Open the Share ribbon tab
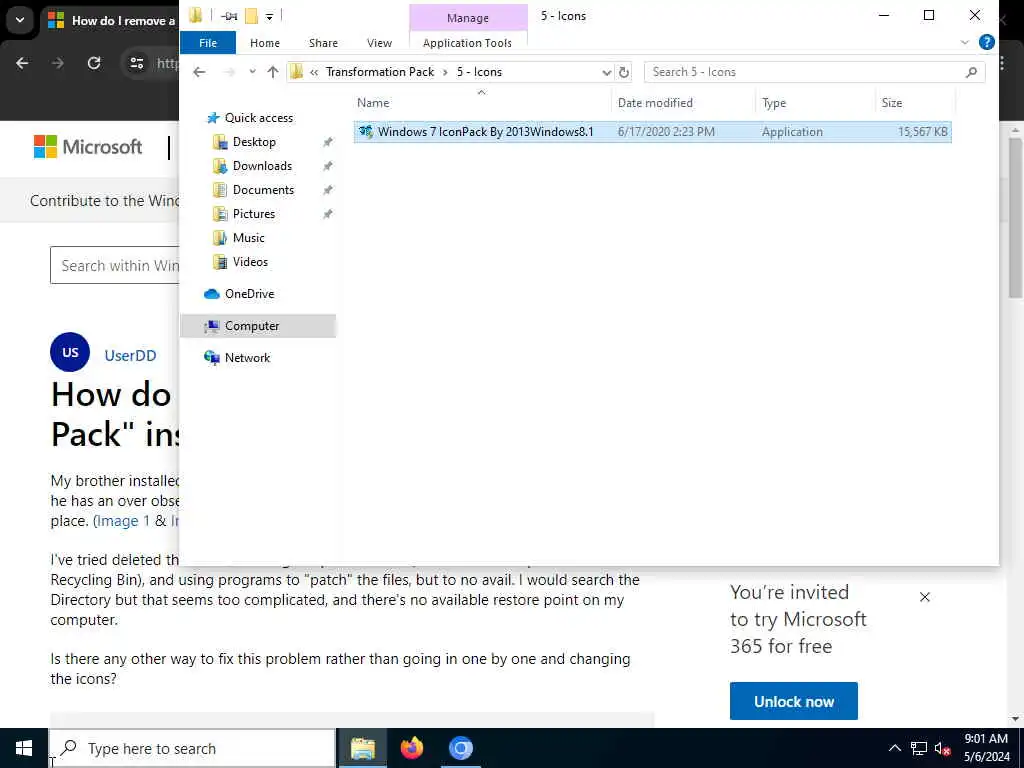 (323, 43)
